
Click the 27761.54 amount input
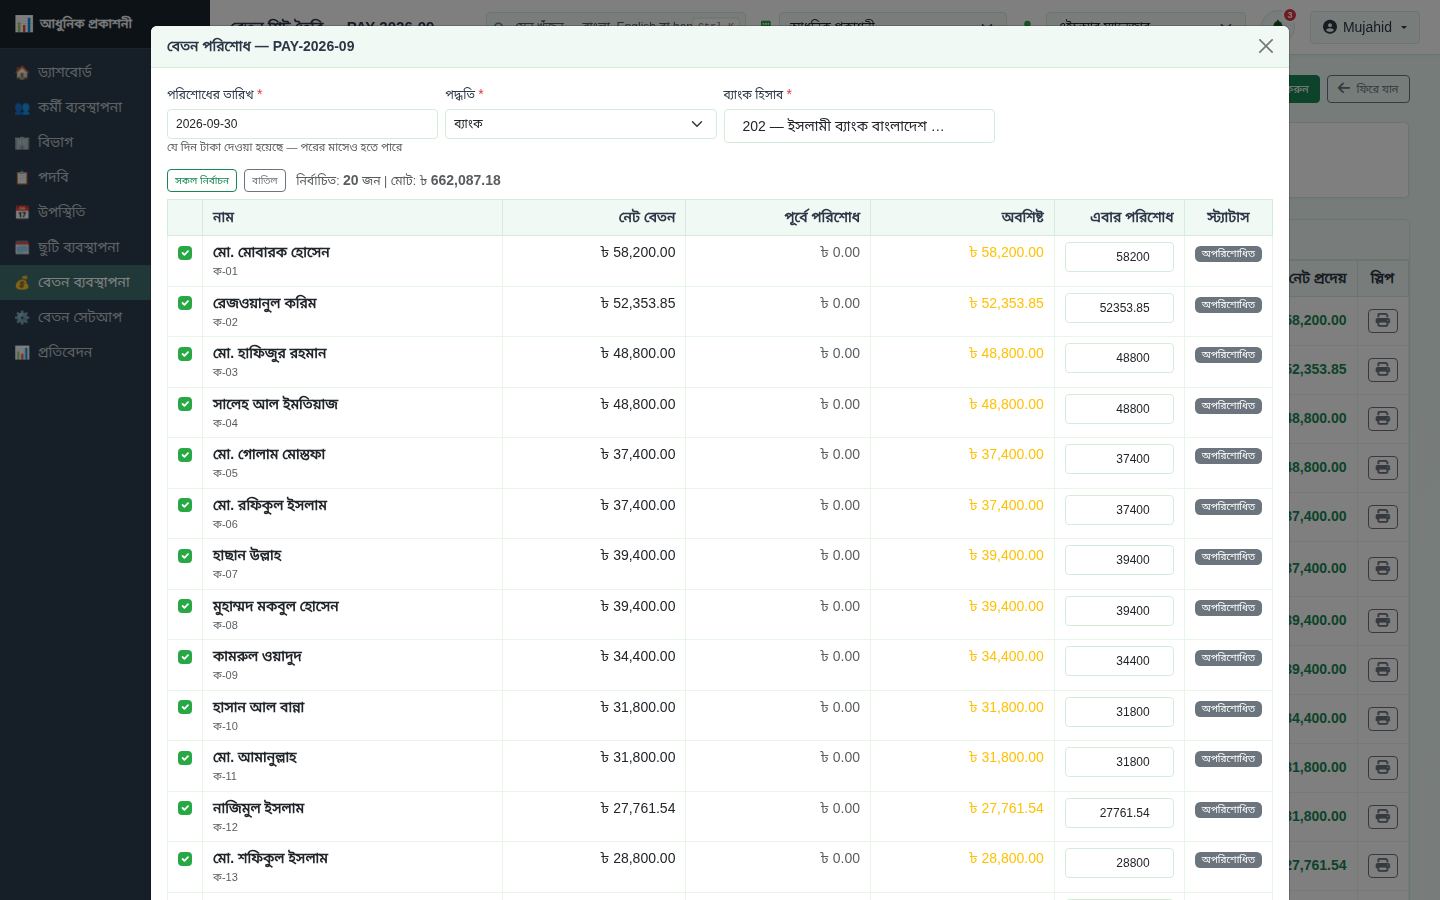1119,813
